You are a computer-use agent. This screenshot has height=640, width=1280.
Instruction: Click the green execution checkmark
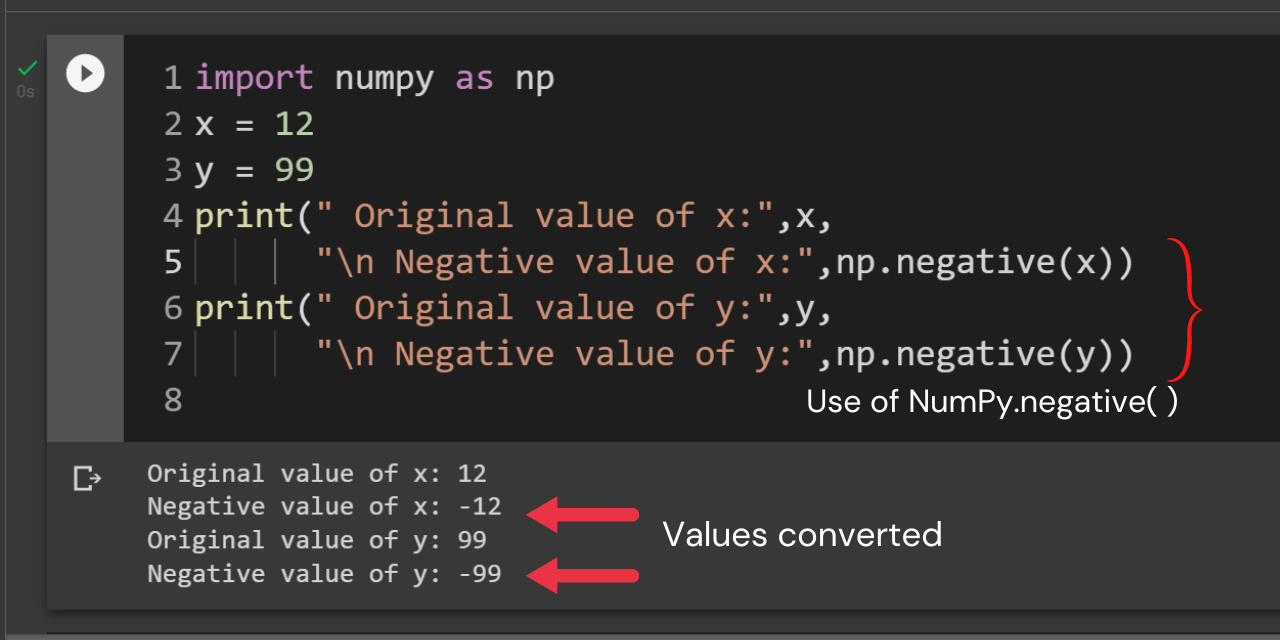point(25,68)
